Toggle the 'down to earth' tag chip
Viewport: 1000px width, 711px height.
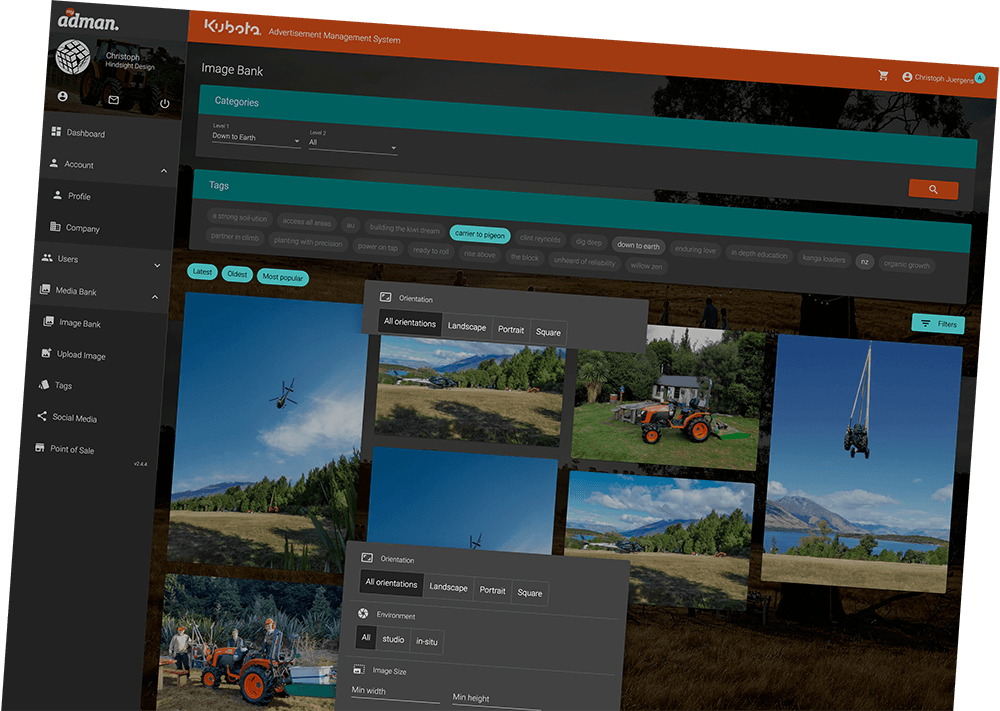click(638, 245)
